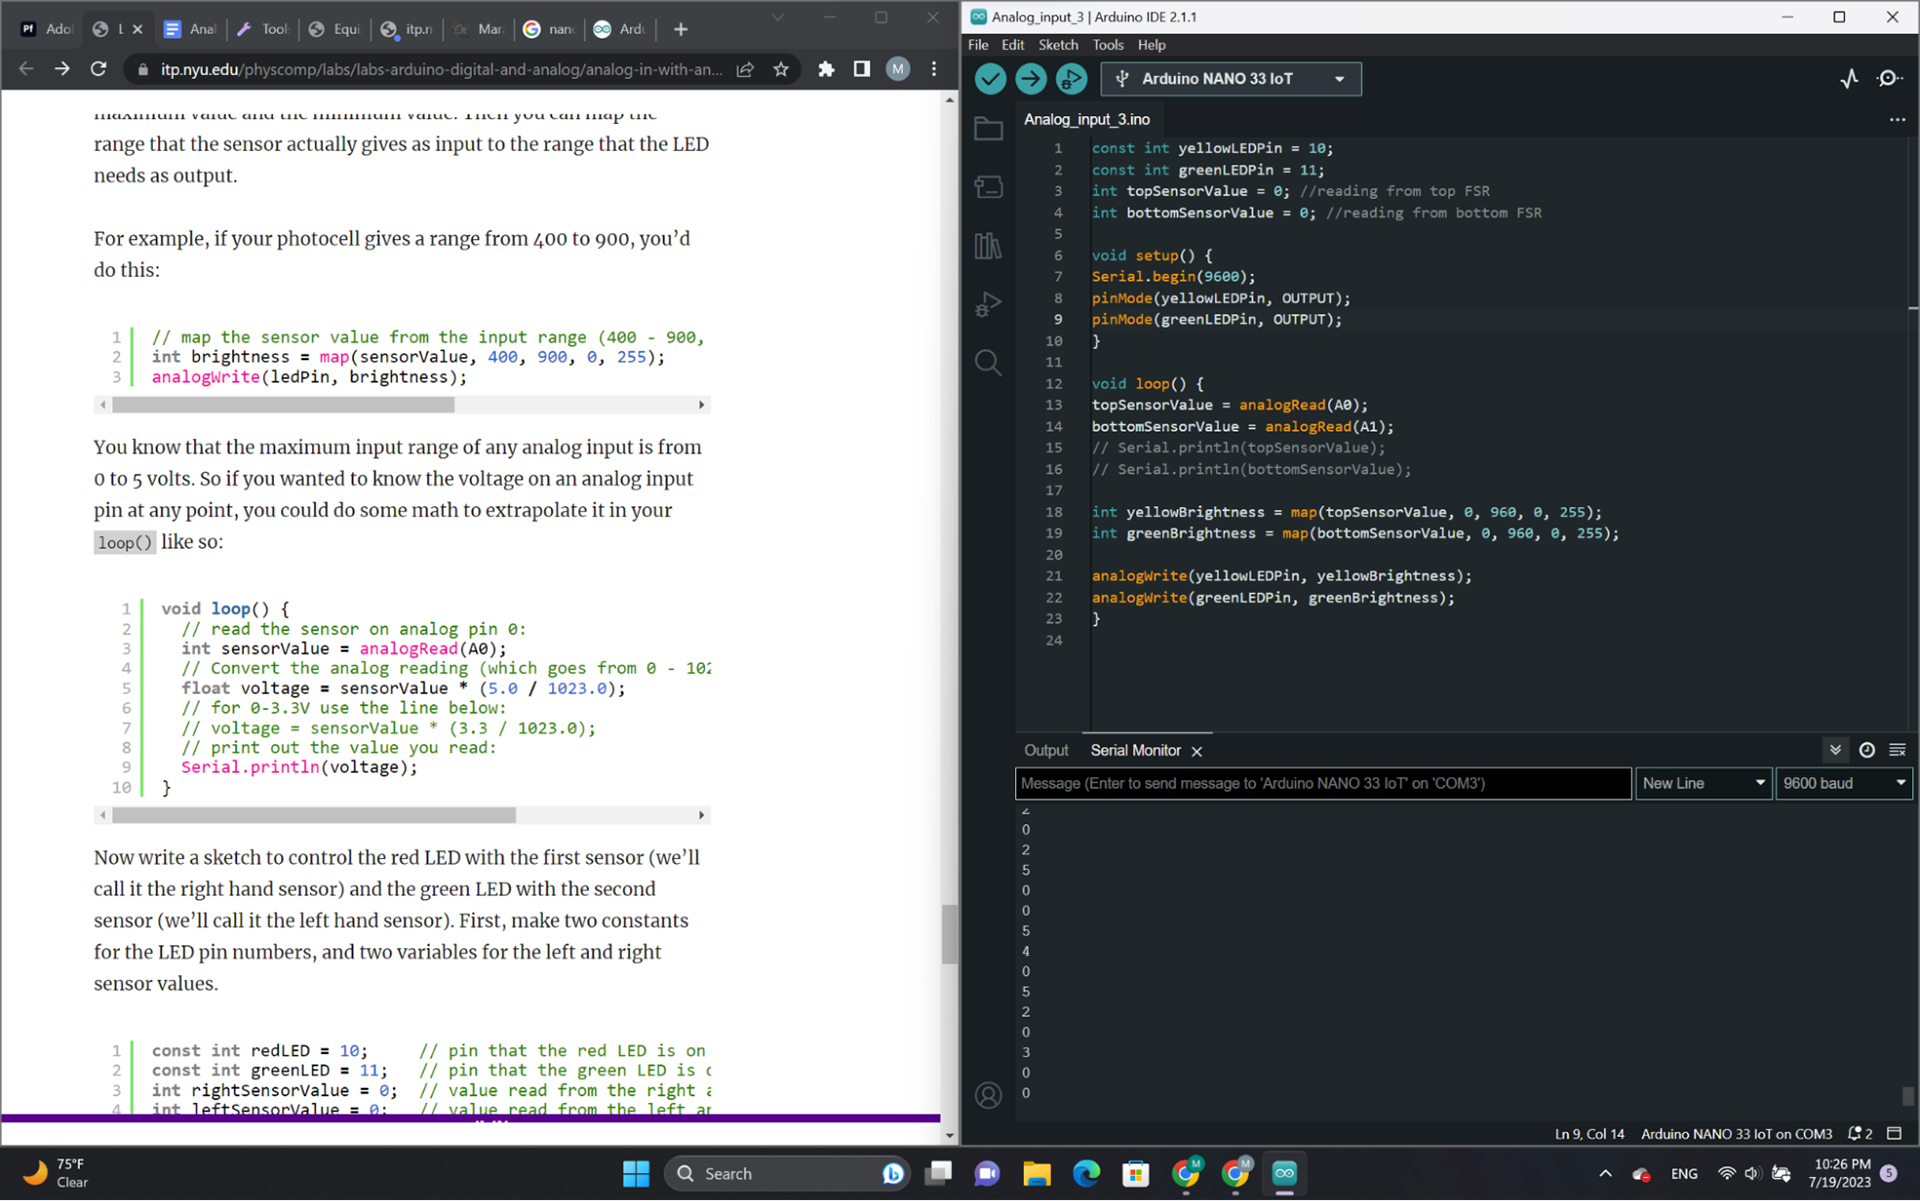
Task: Click Ln 9, Col 14 in the status bar
Action: tap(1589, 1134)
